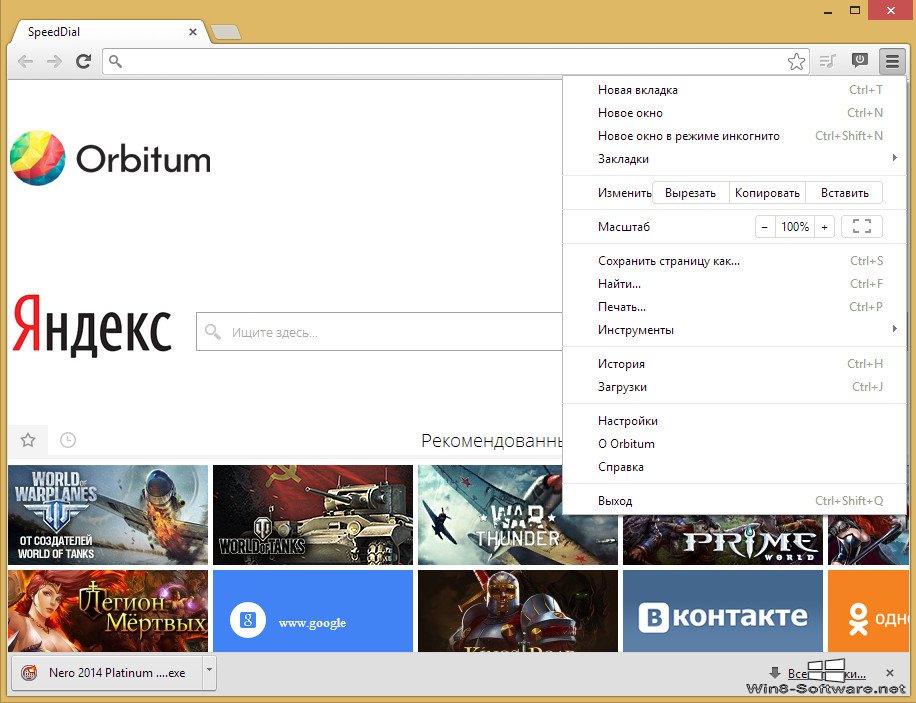Viewport: 916px width, 703px height.
Task: Open the www.google tile
Action: click(x=313, y=611)
